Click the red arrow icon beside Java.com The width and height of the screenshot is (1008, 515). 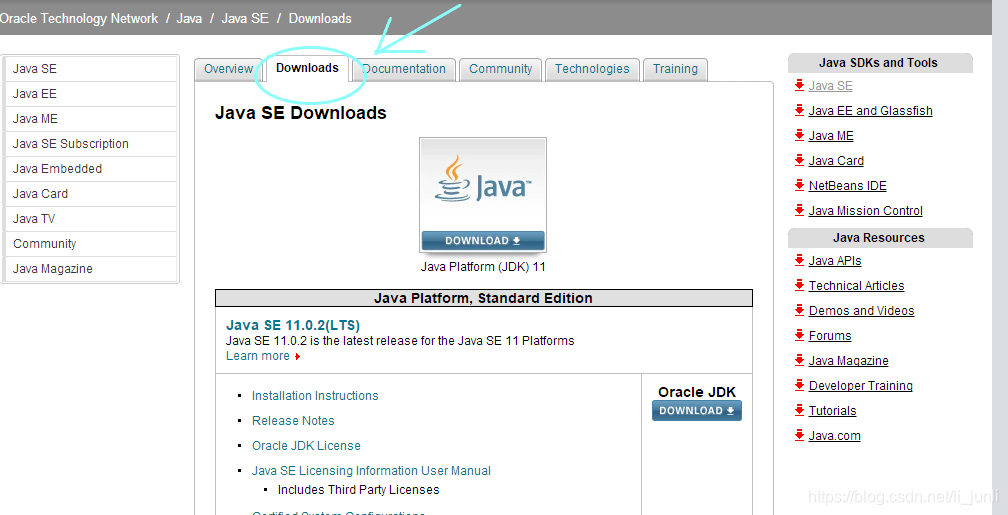[x=799, y=435]
